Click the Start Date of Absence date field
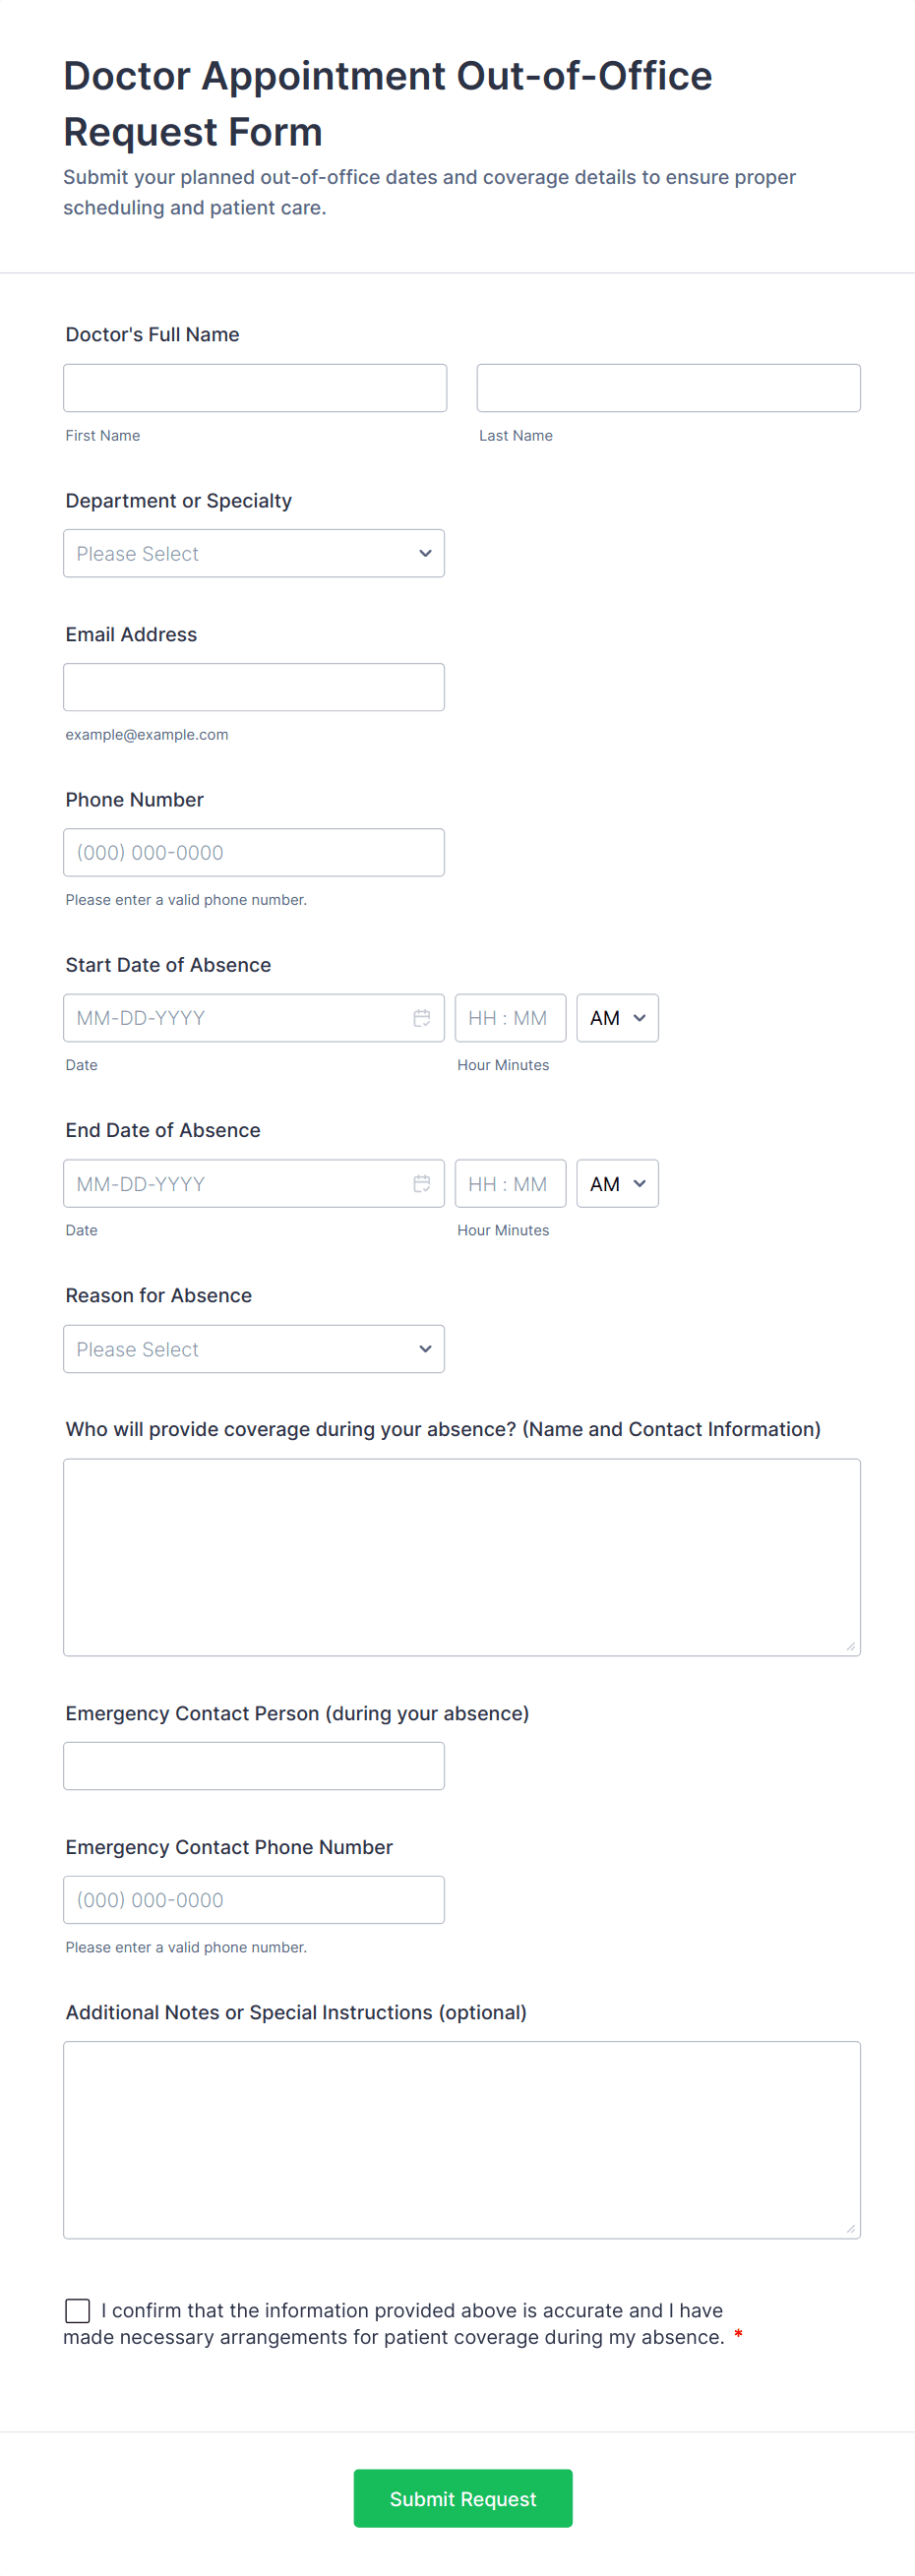Image resolution: width=915 pixels, height=2576 pixels. tap(235, 1018)
